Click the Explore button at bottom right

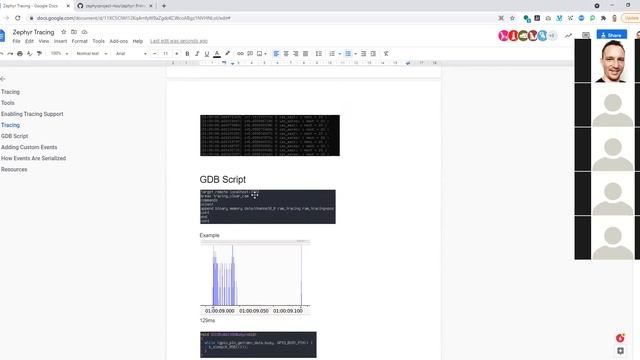pyautogui.click(x=620, y=351)
